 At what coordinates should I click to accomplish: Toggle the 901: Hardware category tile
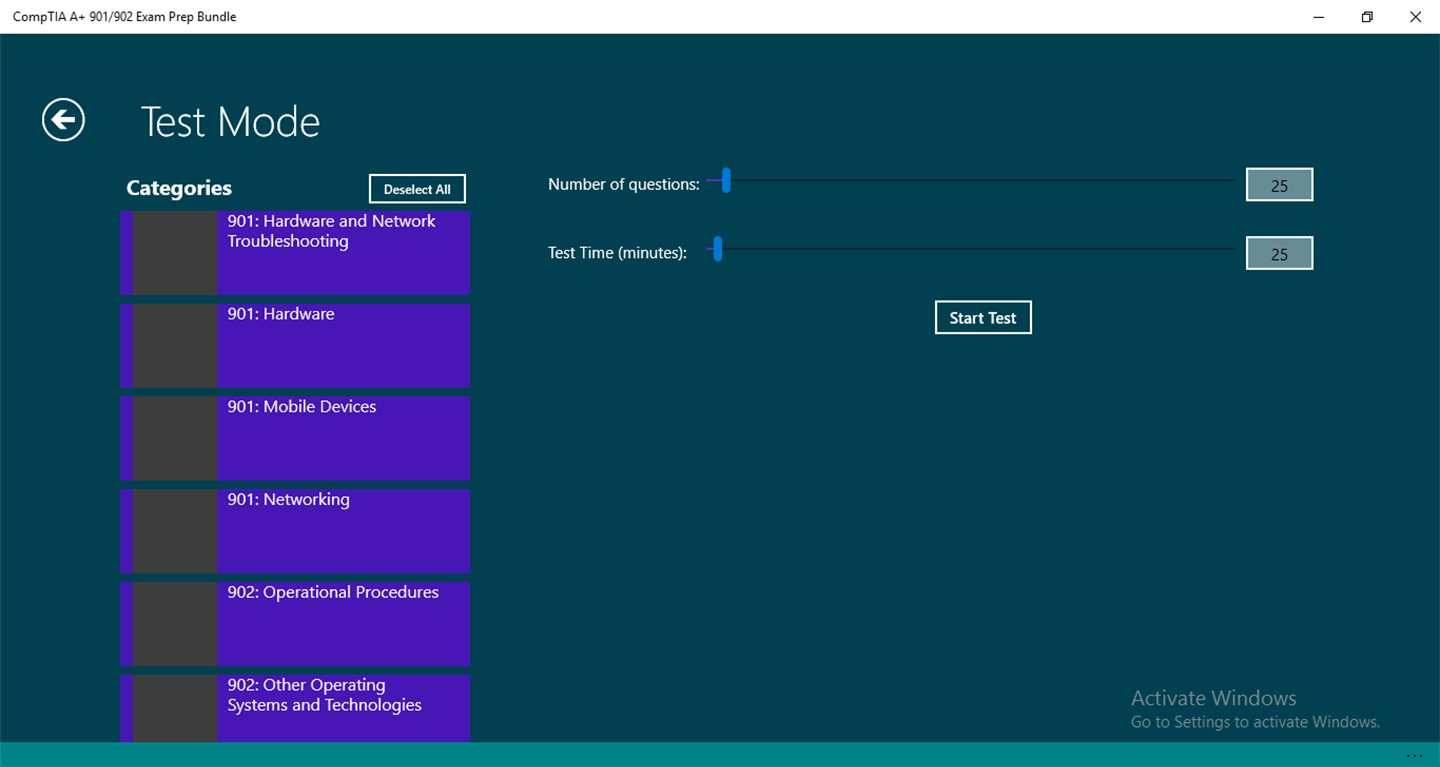pos(295,346)
